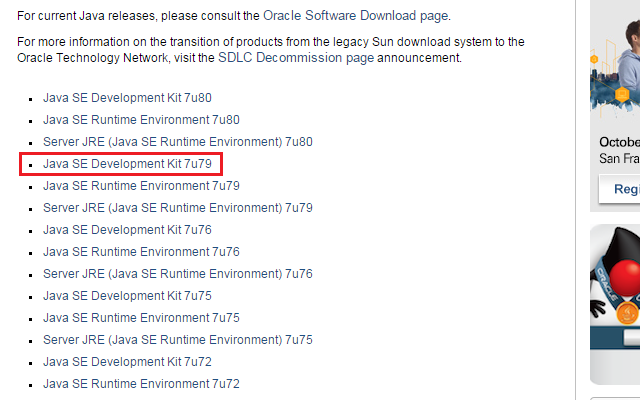Click highlighted Java SE Development Kit 7u79
Screen dimensions: 640x400
(x=127, y=164)
